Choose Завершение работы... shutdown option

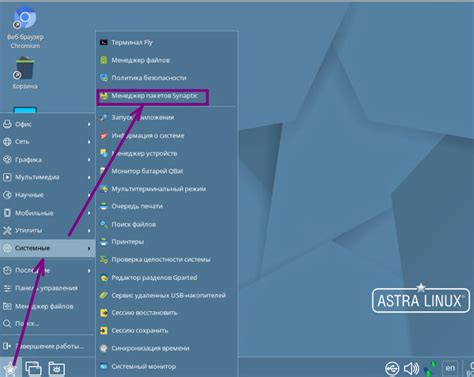point(47,346)
